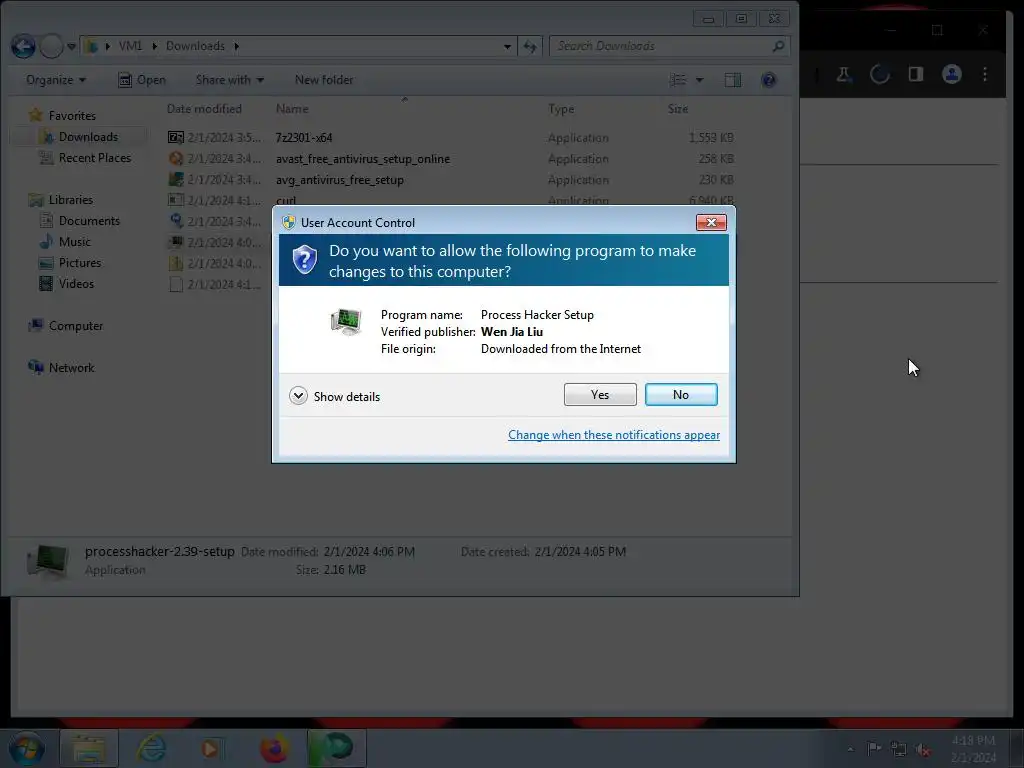1024x768 pixels.
Task: Click New folder in the toolbar
Action: (324, 80)
